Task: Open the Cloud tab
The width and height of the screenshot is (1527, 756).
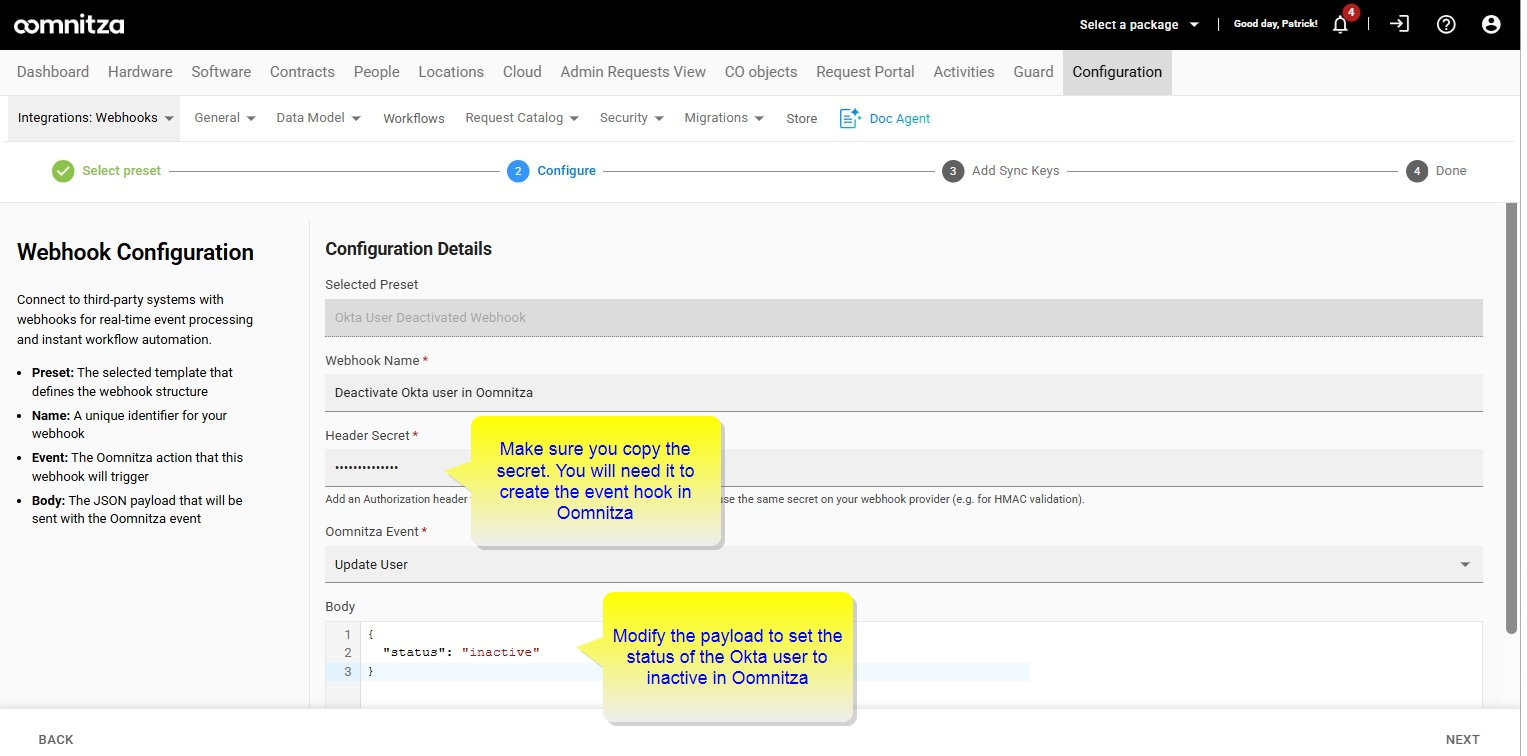Action: [522, 72]
